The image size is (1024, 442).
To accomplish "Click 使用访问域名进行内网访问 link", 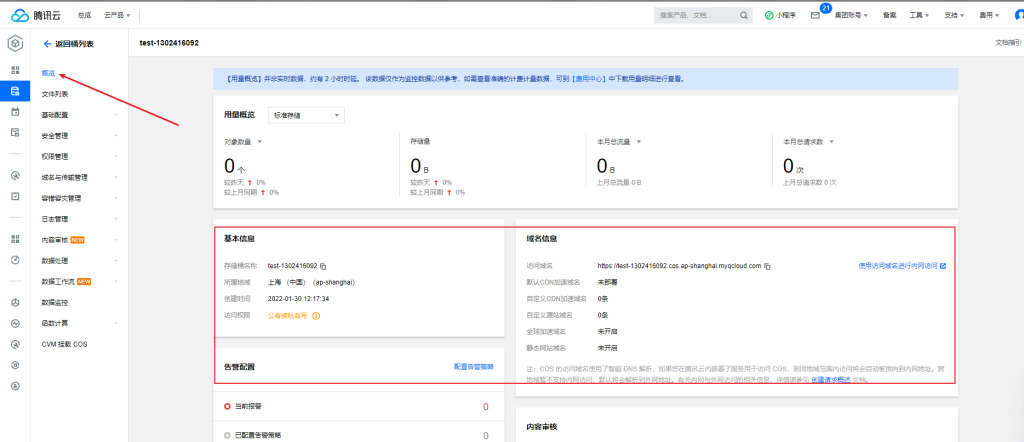I will [901, 266].
